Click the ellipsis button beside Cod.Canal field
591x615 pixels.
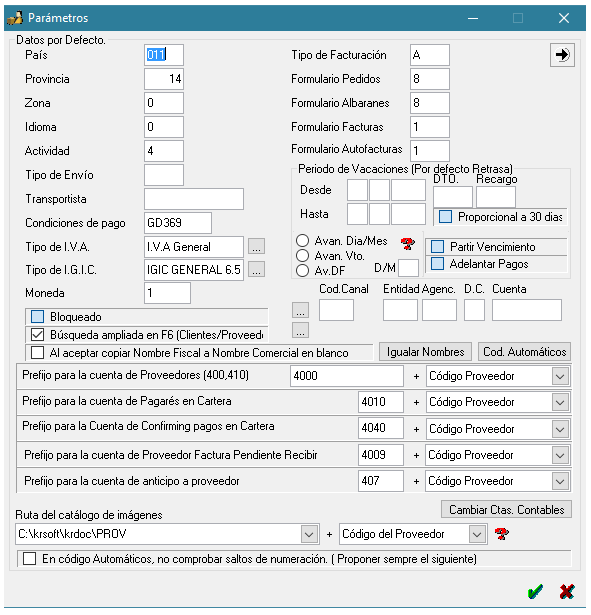click(300, 310)
